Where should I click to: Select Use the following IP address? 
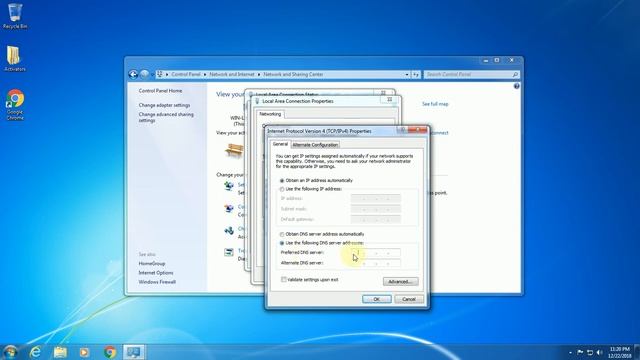(x=282, y=189)
